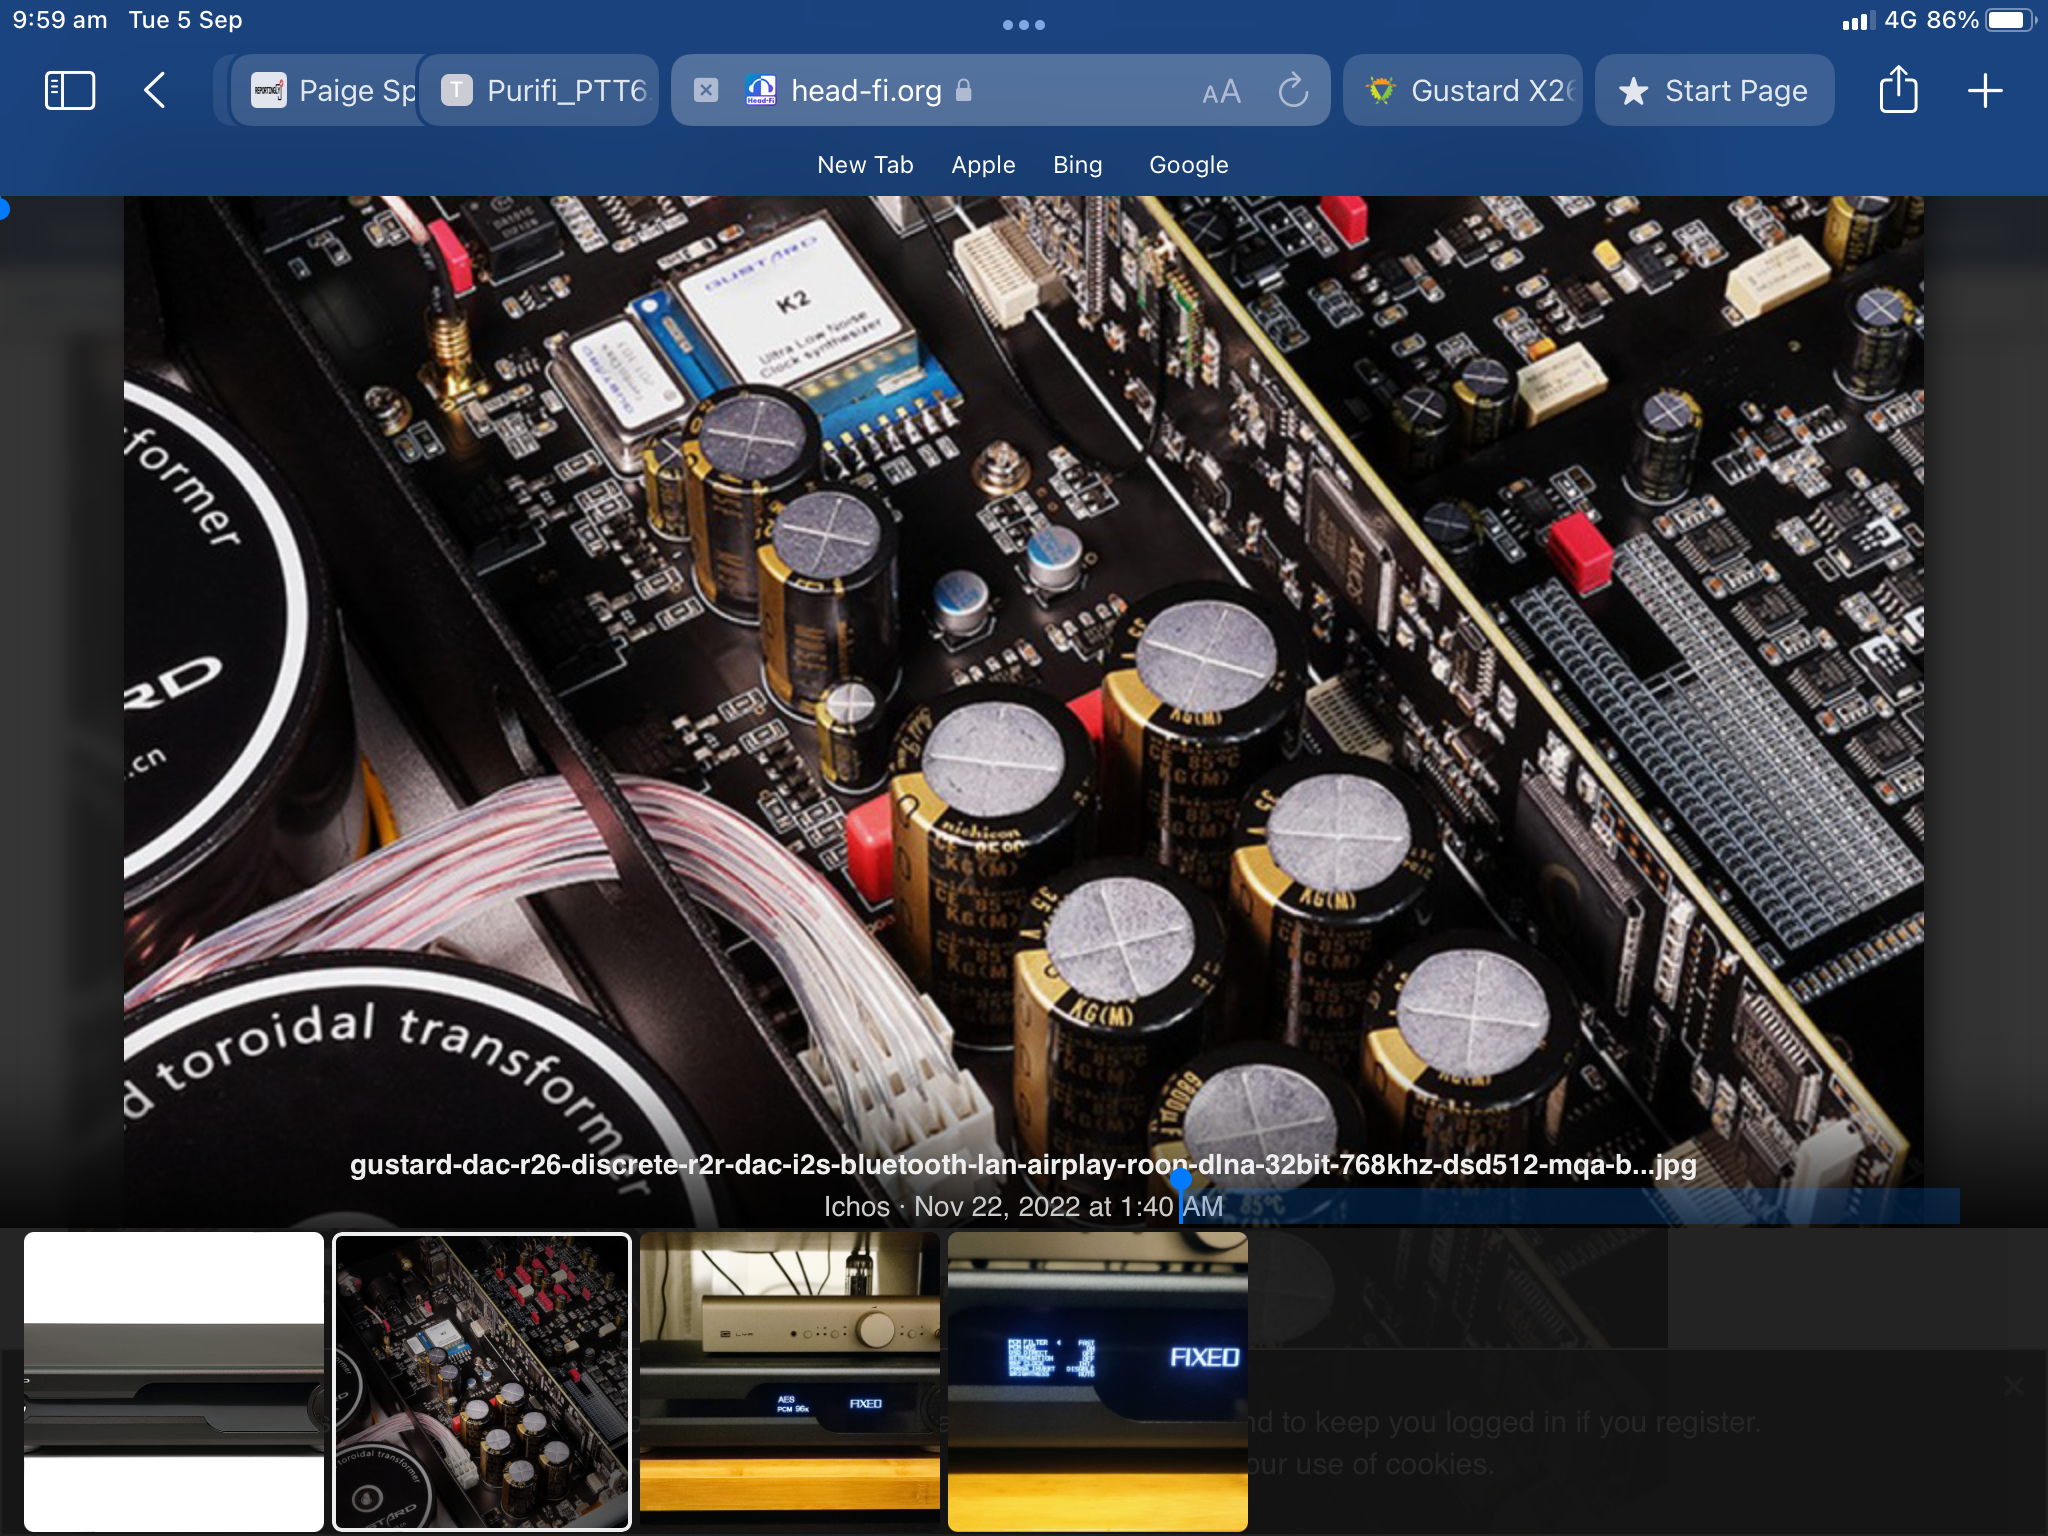Open the AA reader view menu
Viewport: 2048px width, 1536px height.
(1221, 92)
